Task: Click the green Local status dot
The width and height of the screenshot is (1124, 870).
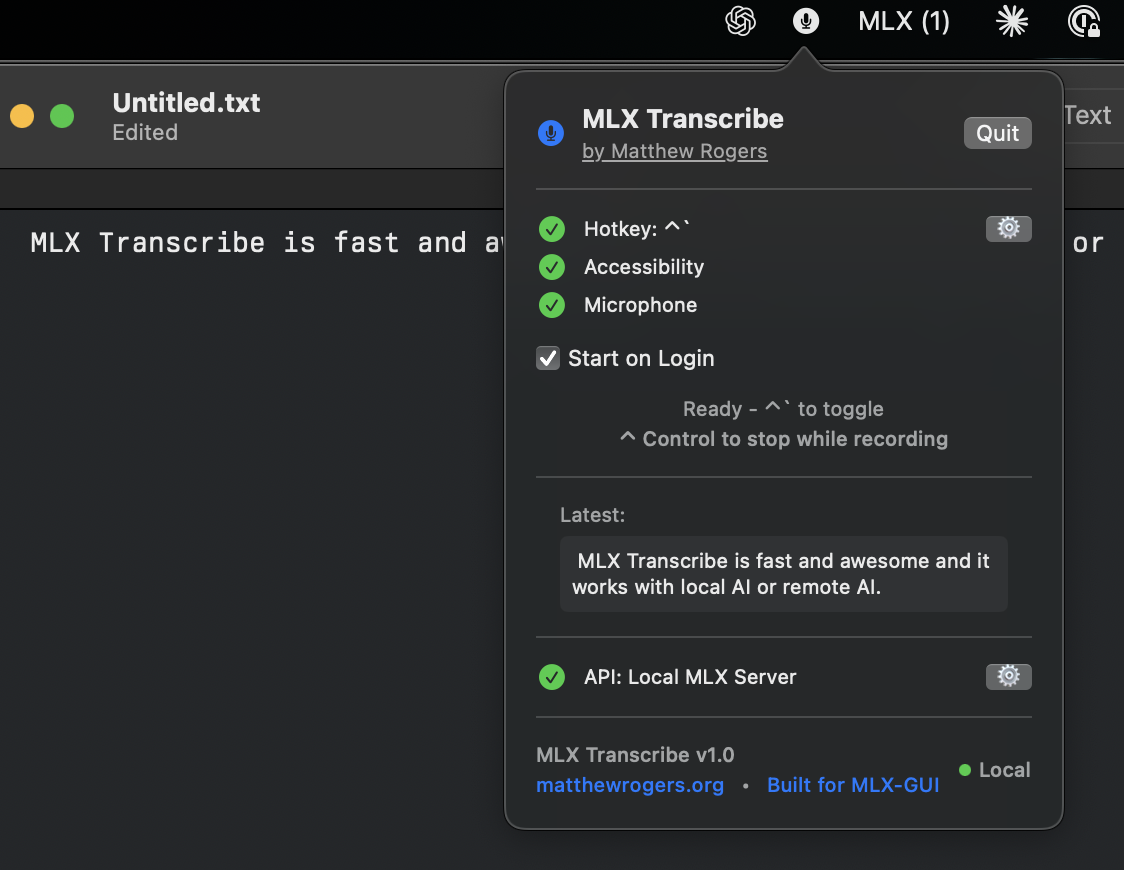Action: [964, 770]
